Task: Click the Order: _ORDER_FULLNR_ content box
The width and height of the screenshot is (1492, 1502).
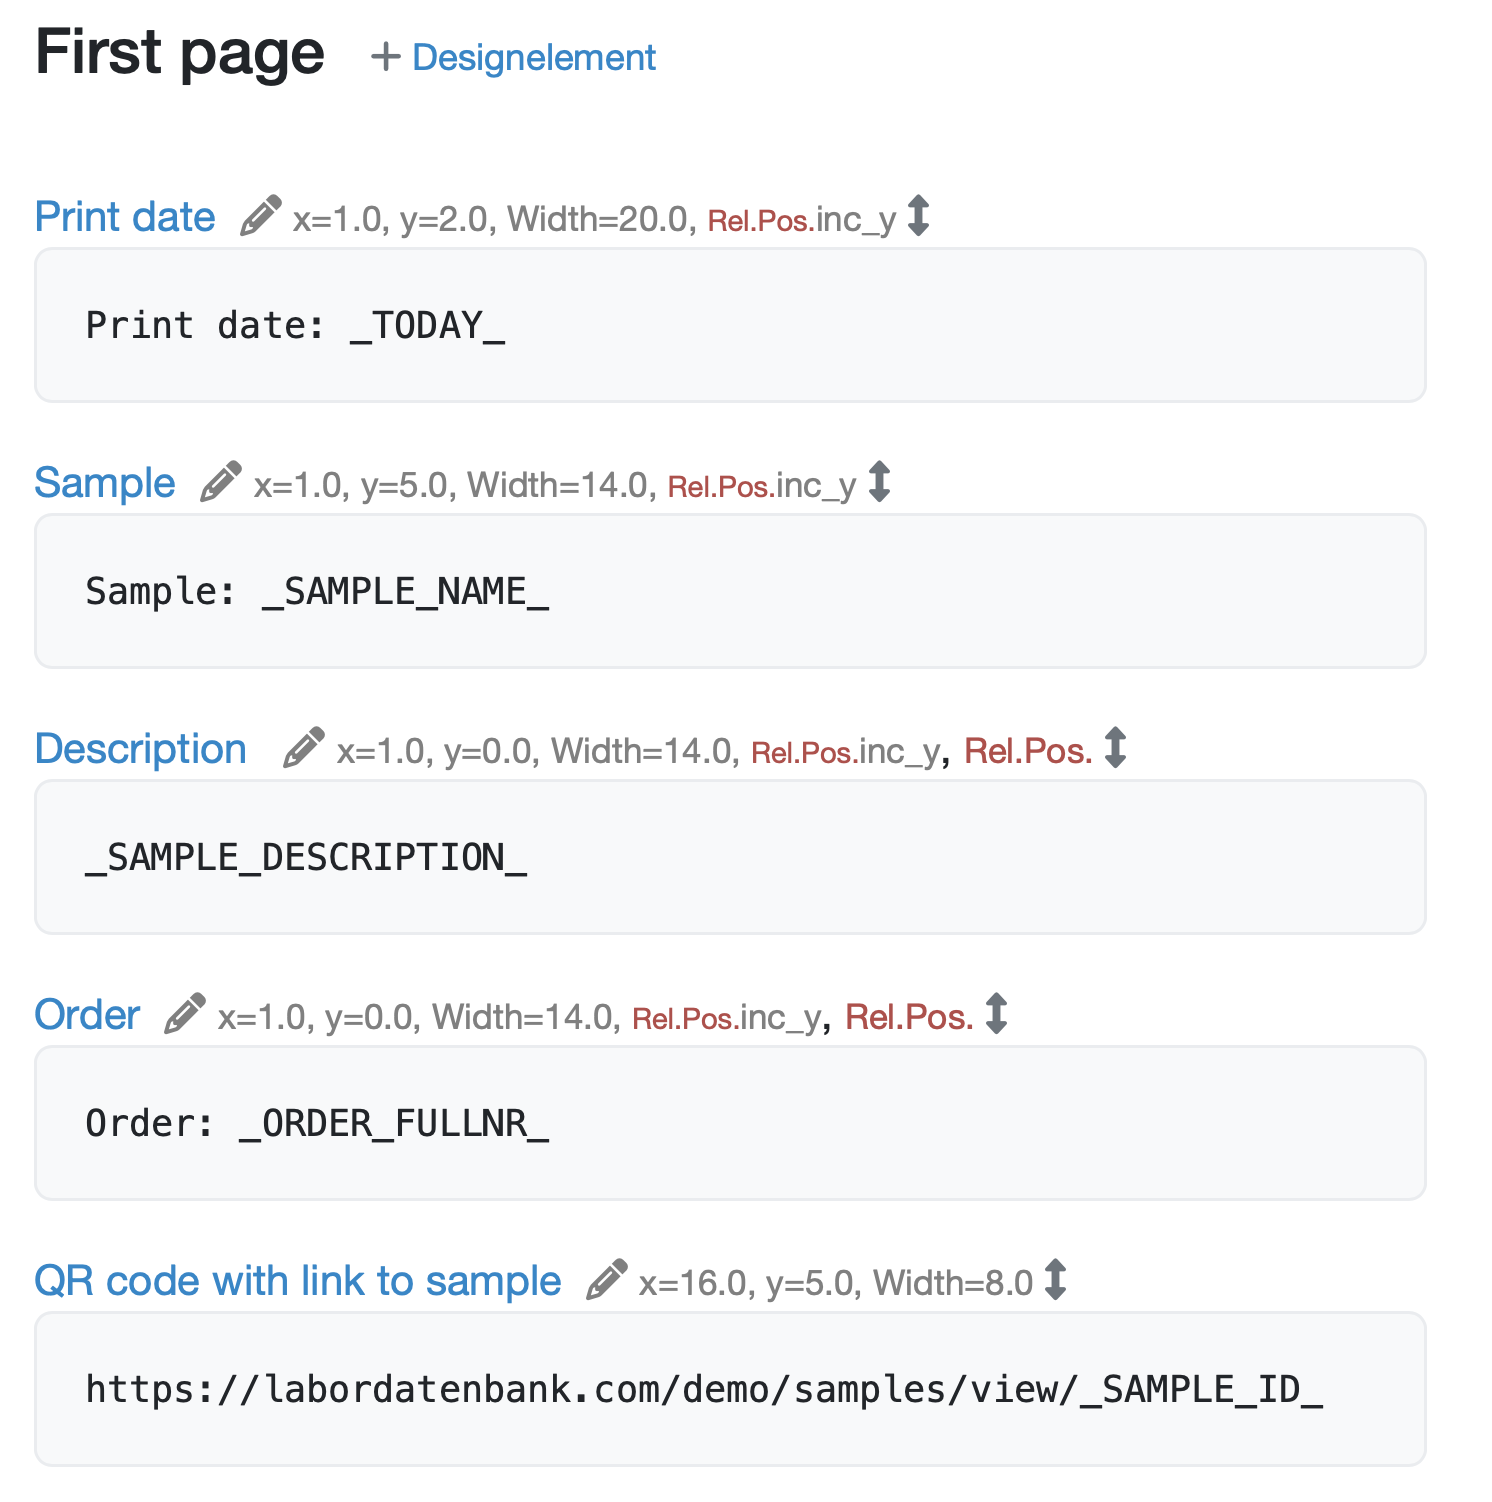Action: (730, 1123)
